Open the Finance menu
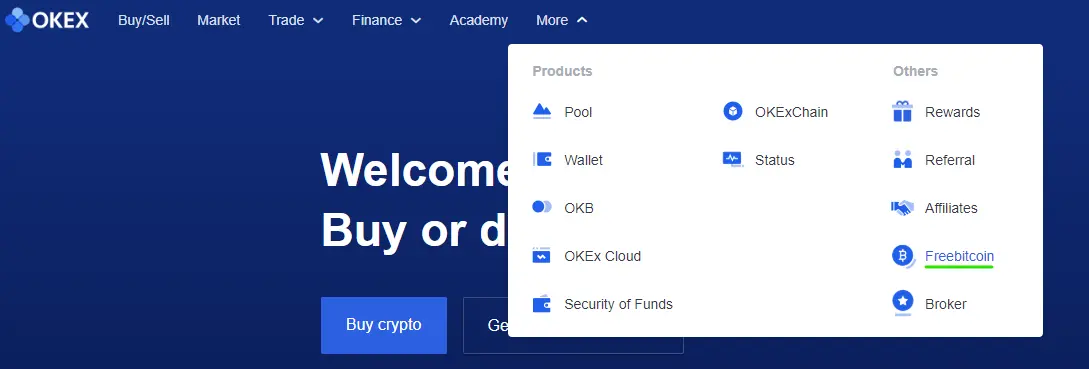The height and width of the screenshot is (369, 1089). click(377, 20)
